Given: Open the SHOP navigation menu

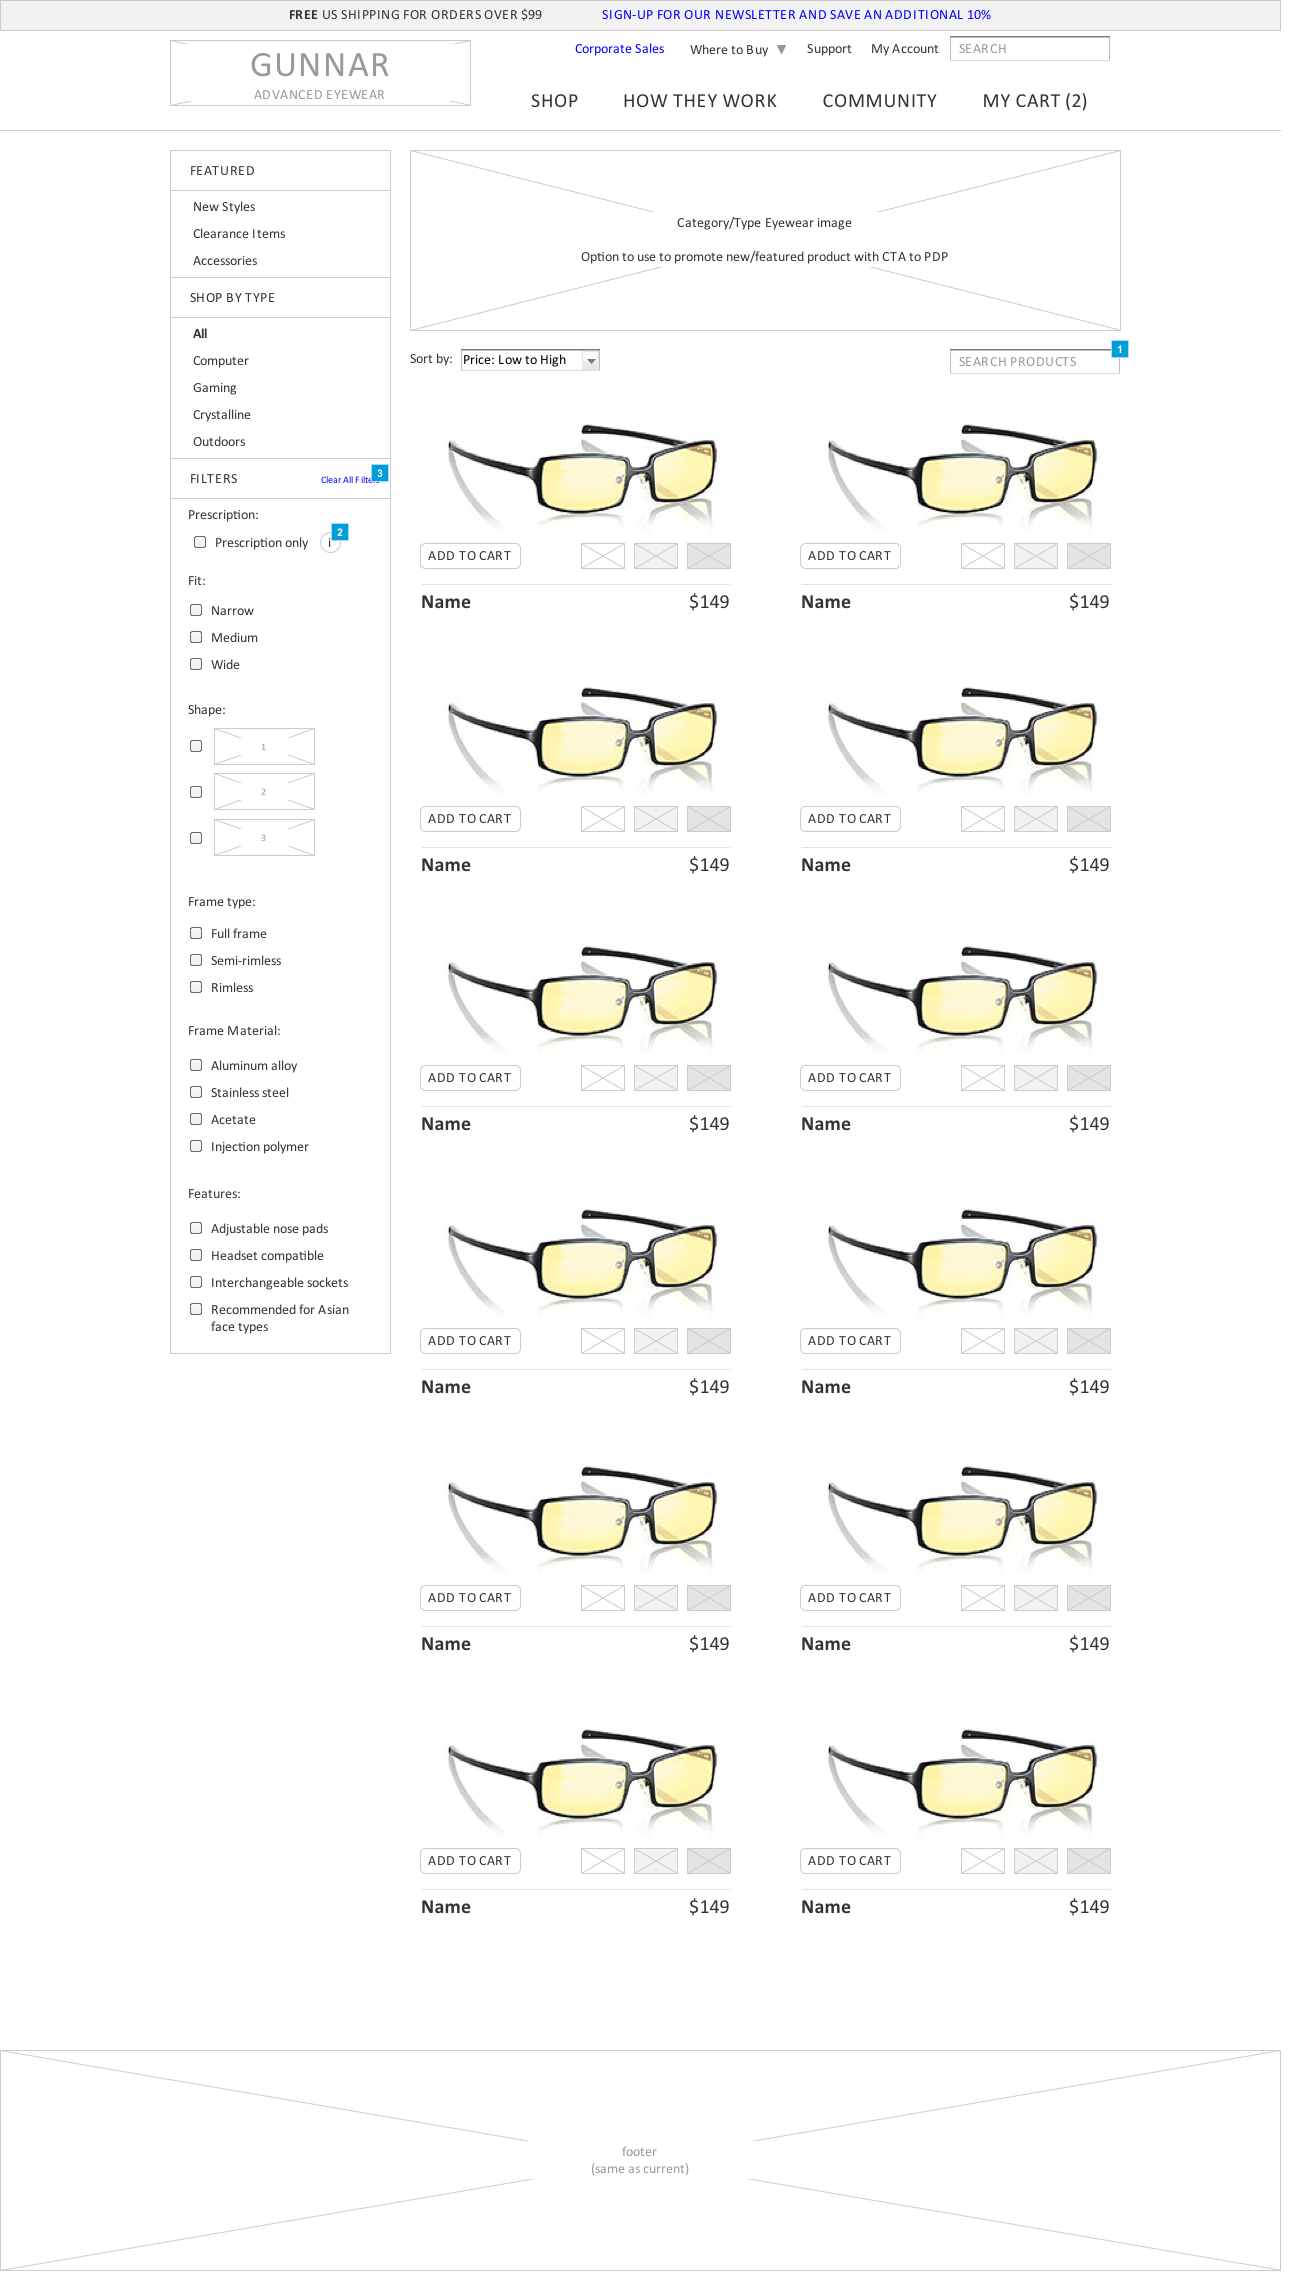Looking at the screenshot, I should [554, 101].
